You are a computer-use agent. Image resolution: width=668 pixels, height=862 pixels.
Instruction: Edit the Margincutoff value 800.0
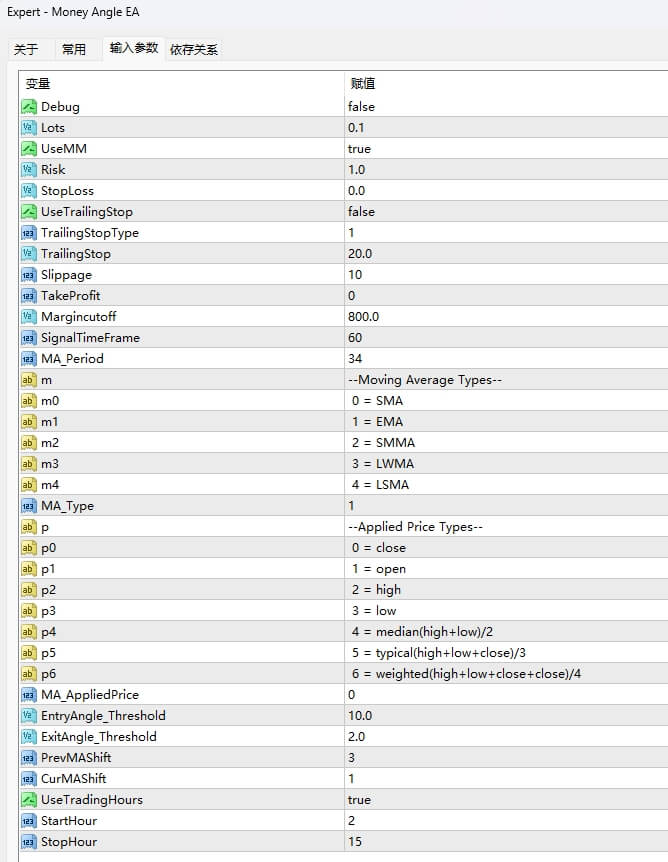point(363,317)
